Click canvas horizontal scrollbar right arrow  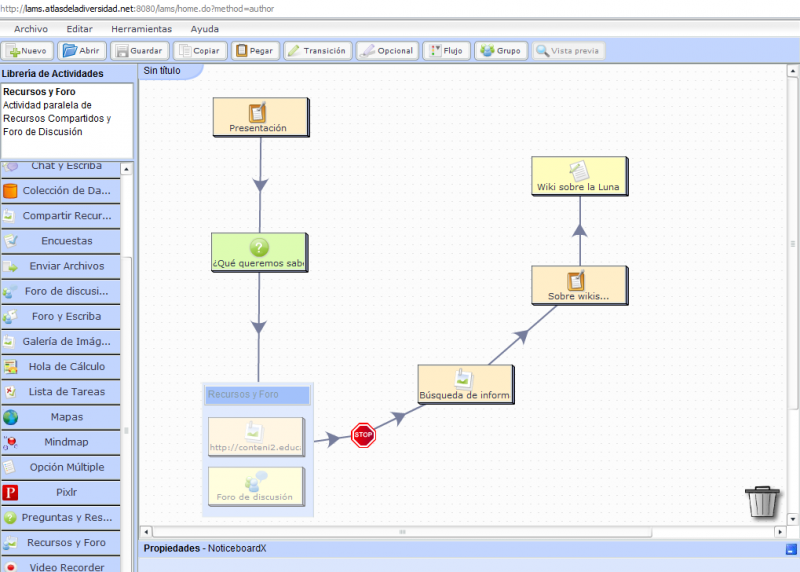click(x=780, y=532)
